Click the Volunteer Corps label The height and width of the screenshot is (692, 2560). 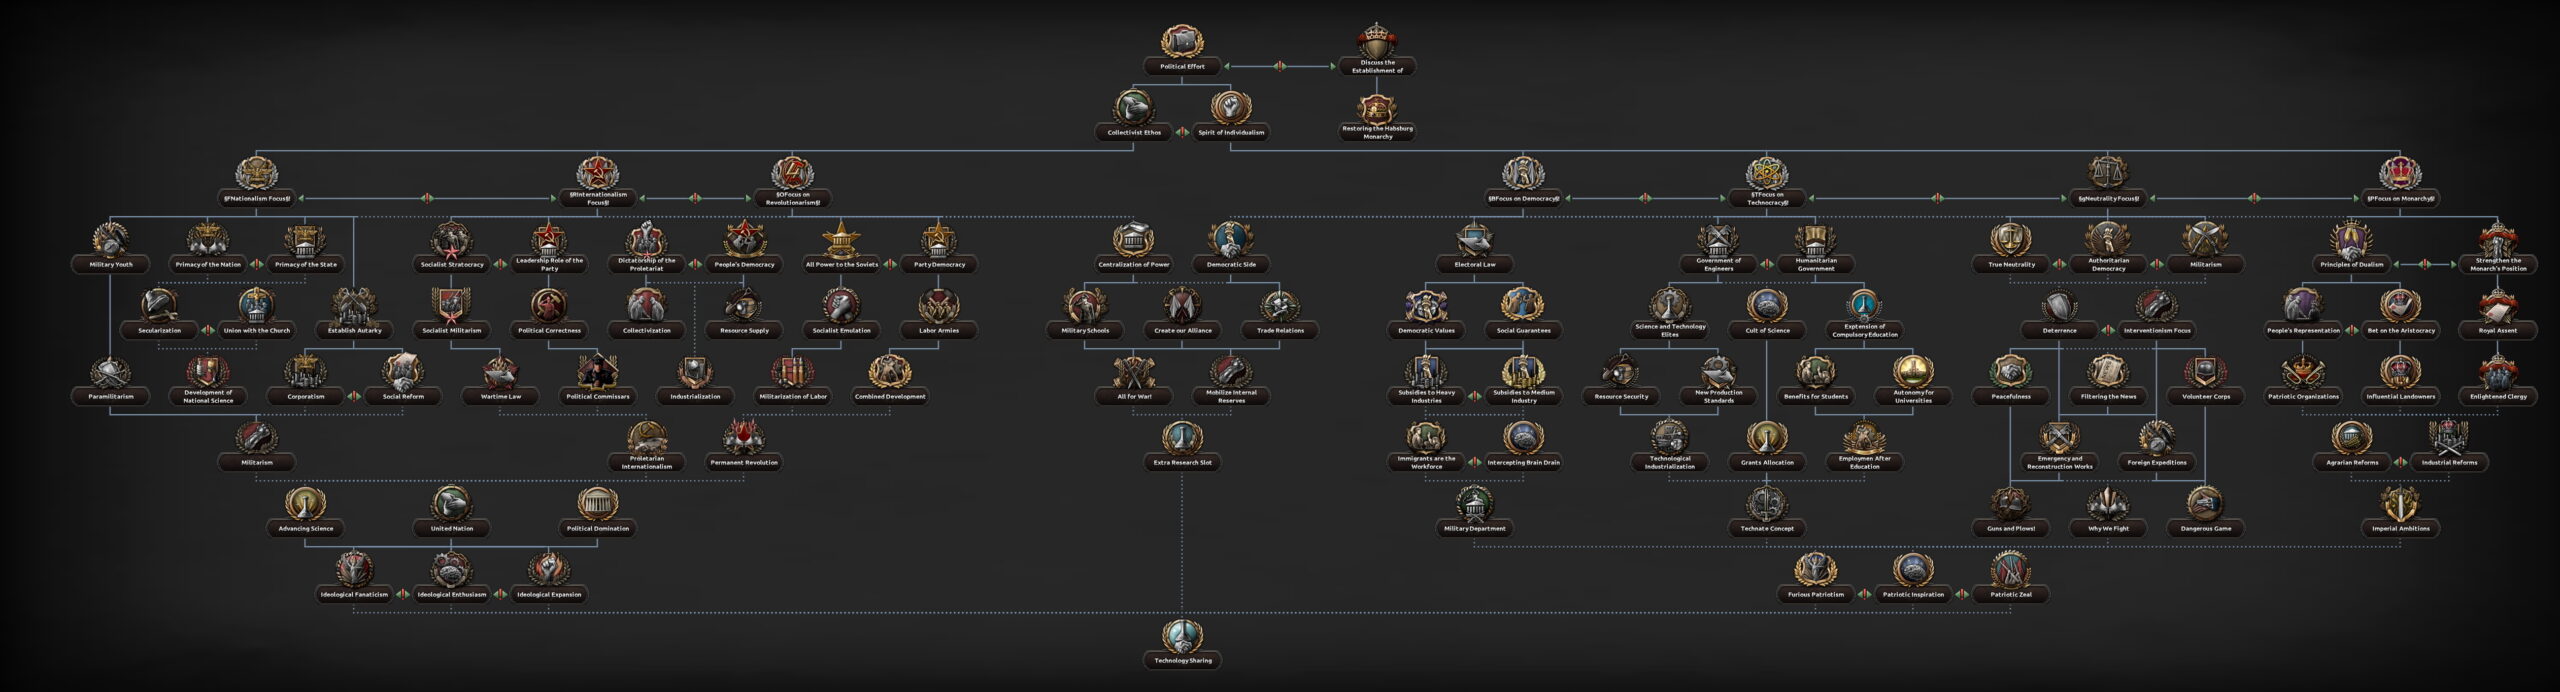pyautogui.click(x=2206, y=396)
